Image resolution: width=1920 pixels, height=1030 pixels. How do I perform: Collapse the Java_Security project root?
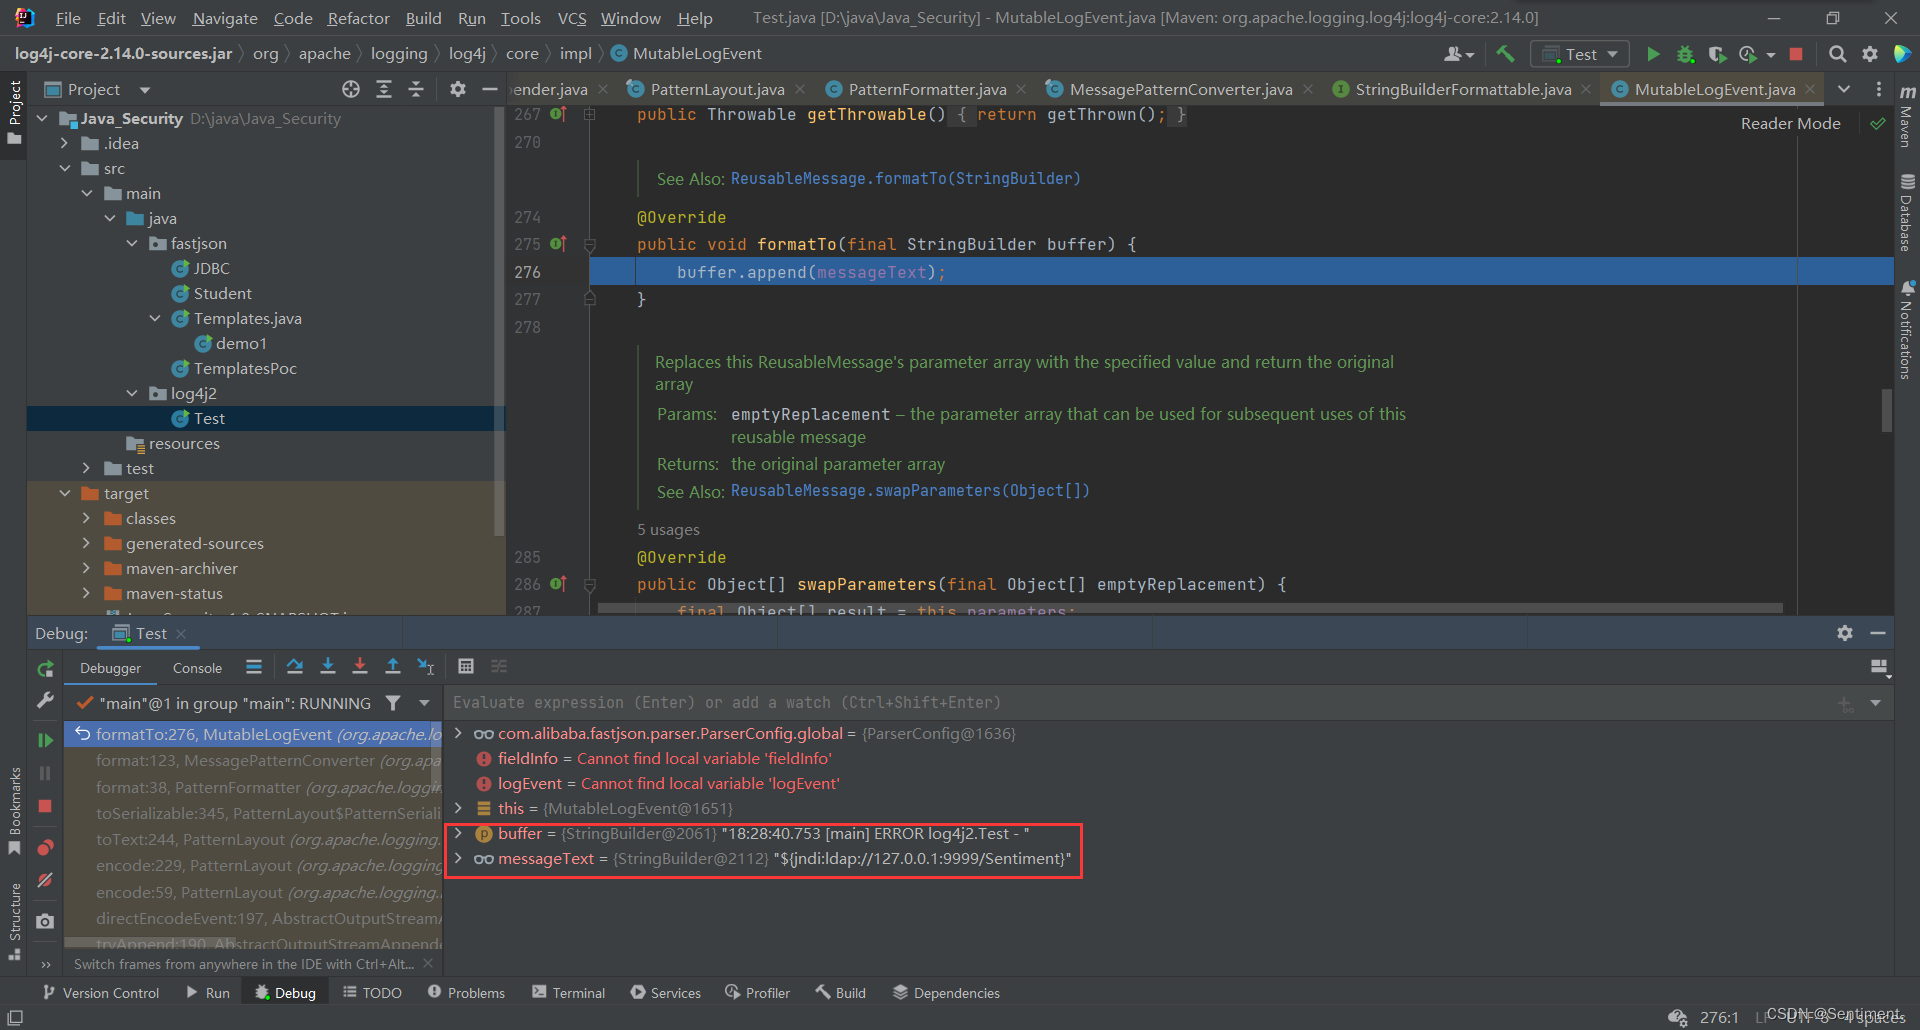click(42, 118)
